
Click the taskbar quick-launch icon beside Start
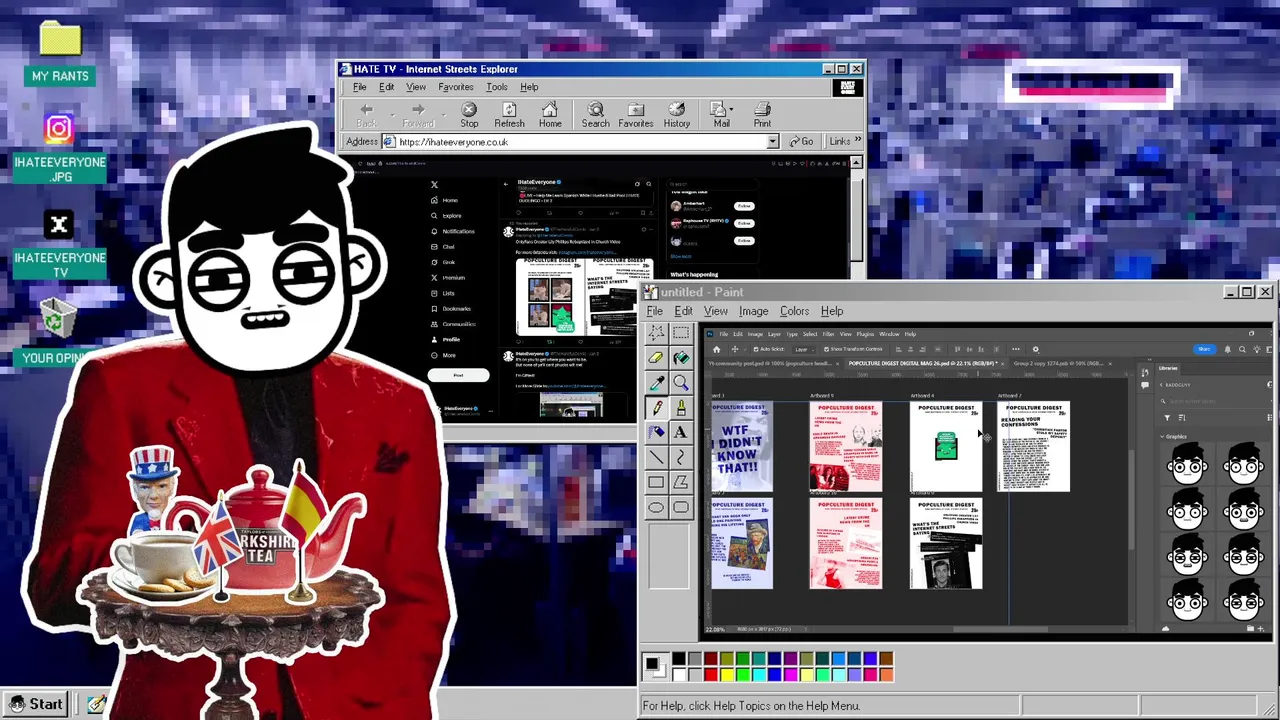[x=96, y=704]
